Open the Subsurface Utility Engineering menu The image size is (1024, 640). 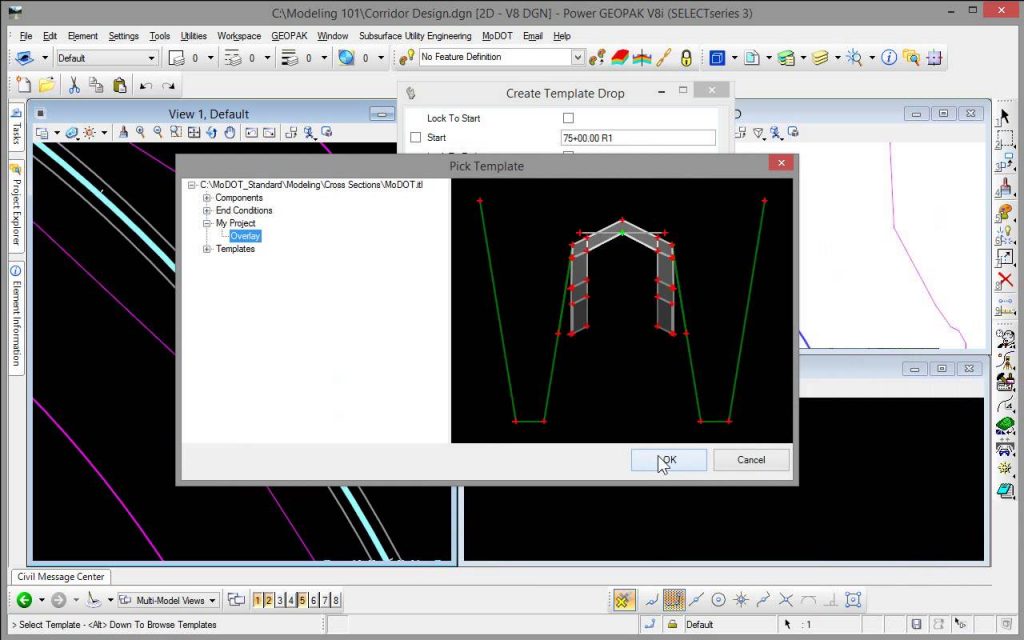point(415,36)
